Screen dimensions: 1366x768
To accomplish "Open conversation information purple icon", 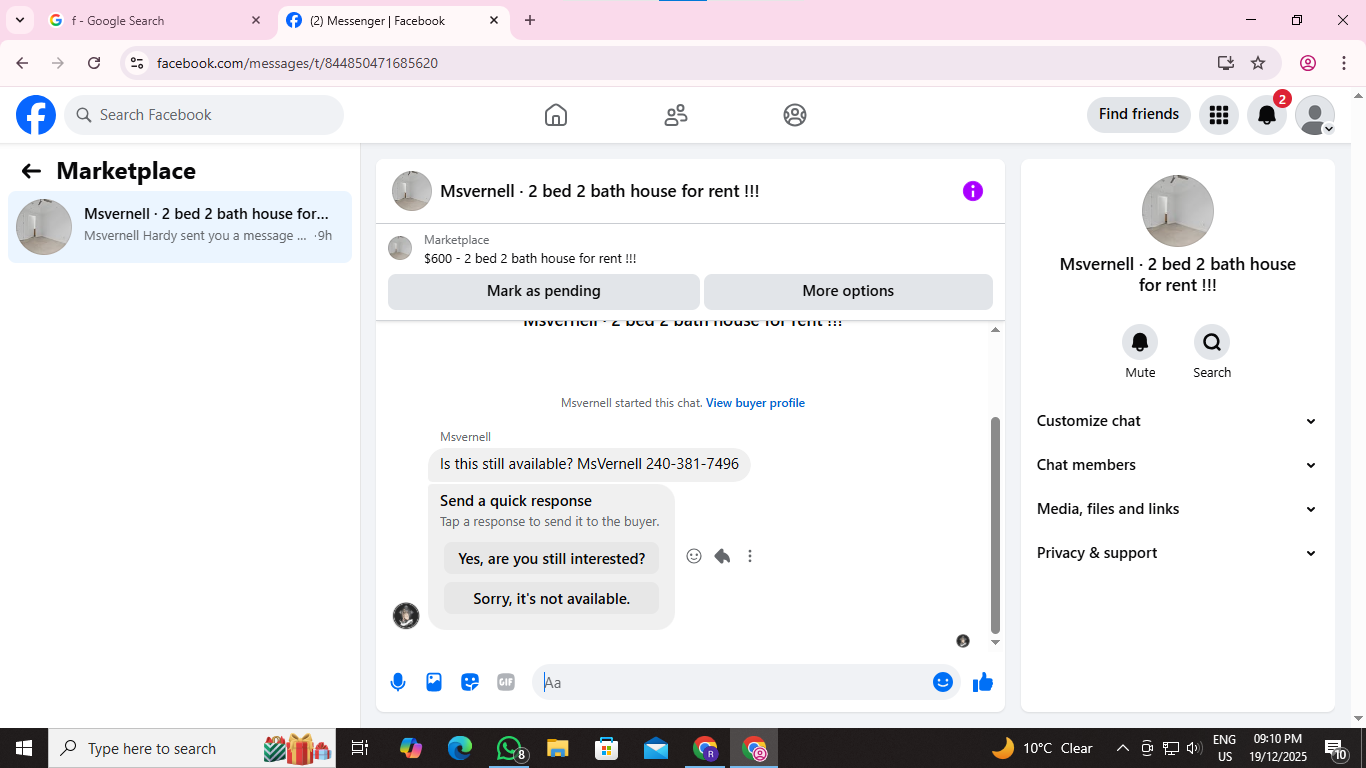I will pyautogui.click(x=973, y=191).
